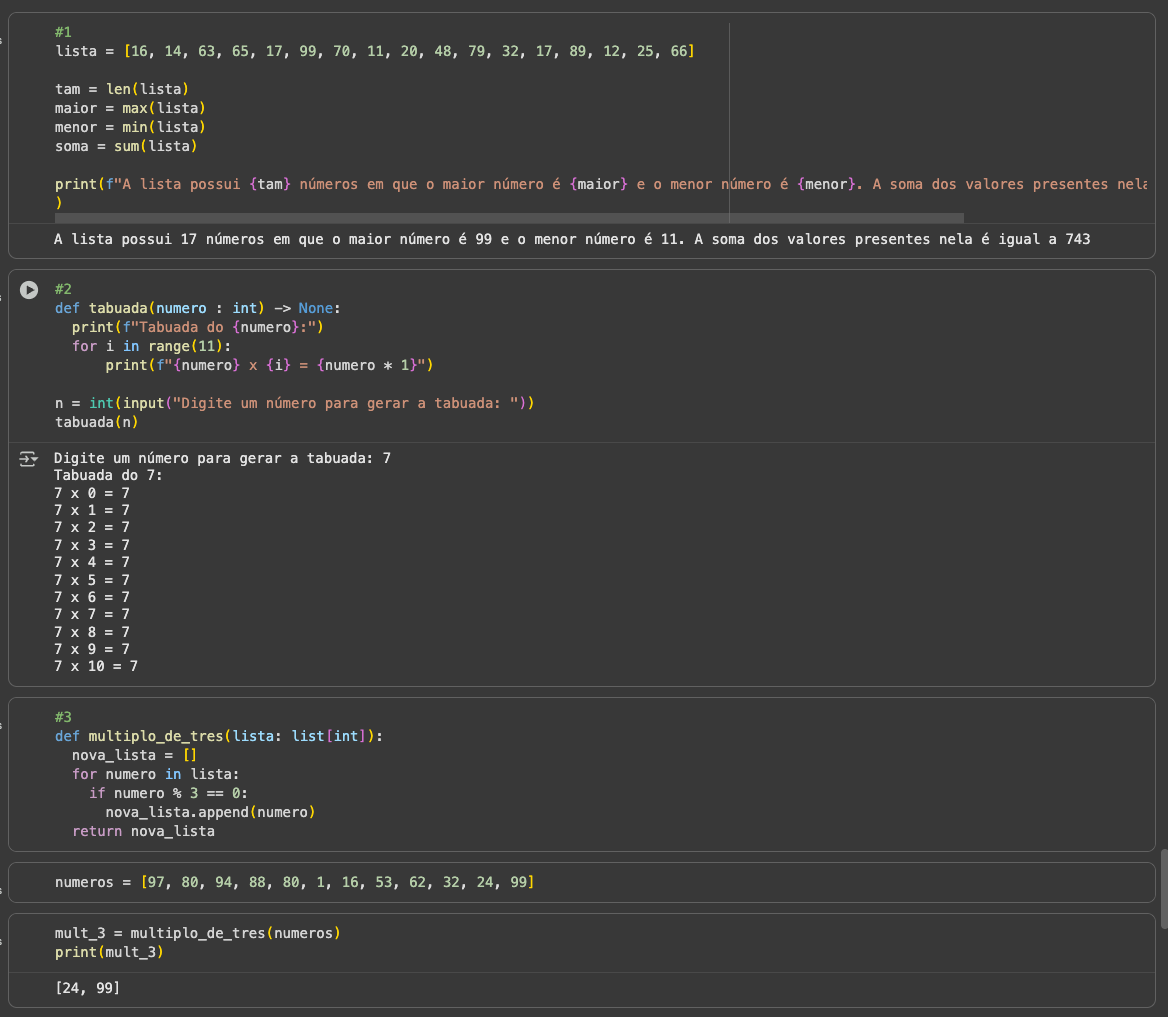
Task: Click the 'for i in range(11)' line
Action: (x=151, y=346)
